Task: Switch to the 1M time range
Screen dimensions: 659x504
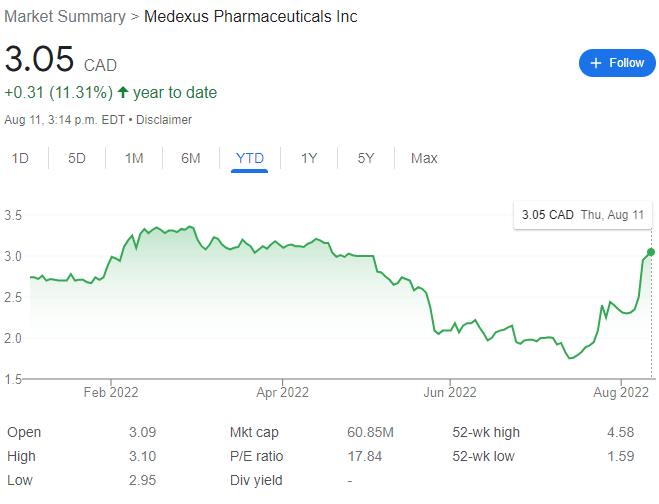Action: click(134, 158)
